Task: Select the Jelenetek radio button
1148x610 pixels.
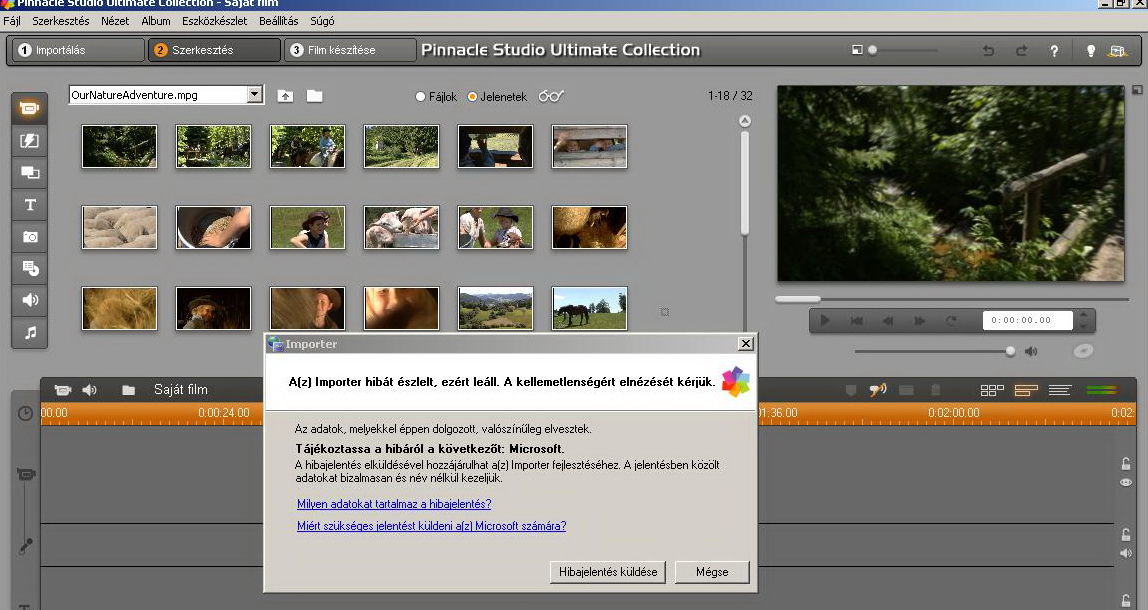Action: (x=472, y=97)
